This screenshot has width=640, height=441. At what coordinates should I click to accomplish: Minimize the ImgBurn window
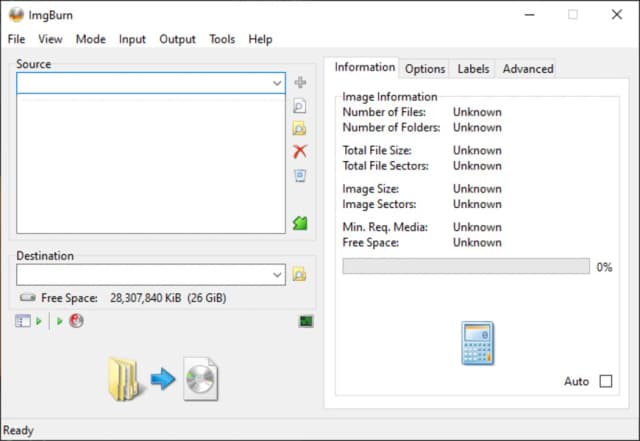click(x=529, y=15)
